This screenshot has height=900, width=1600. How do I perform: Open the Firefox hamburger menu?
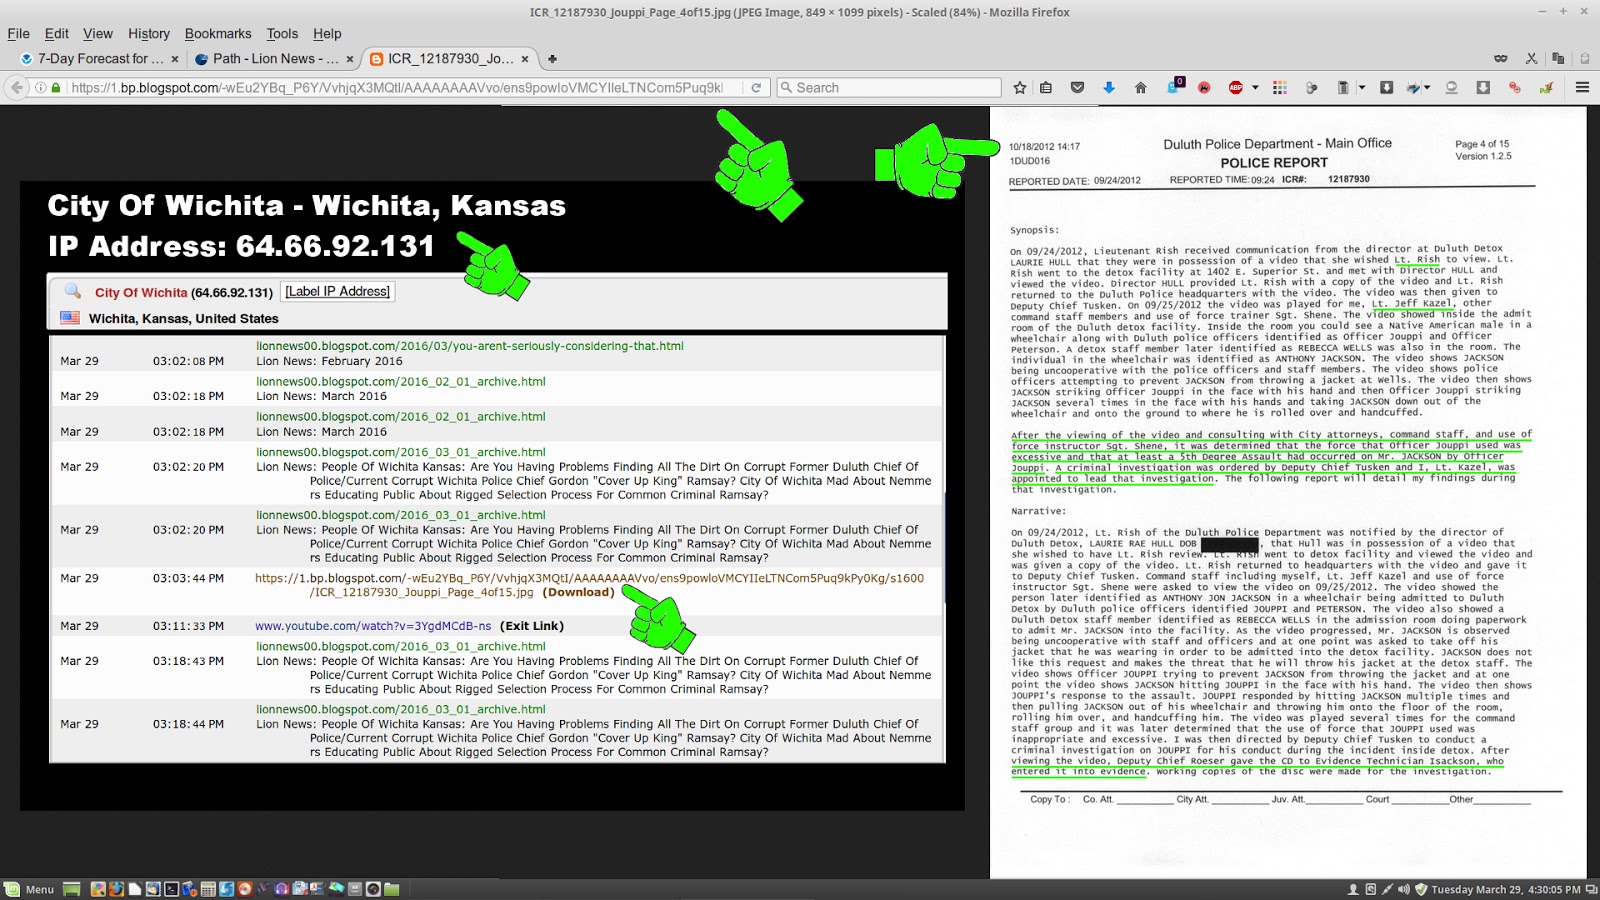[x=1582, y=88]
